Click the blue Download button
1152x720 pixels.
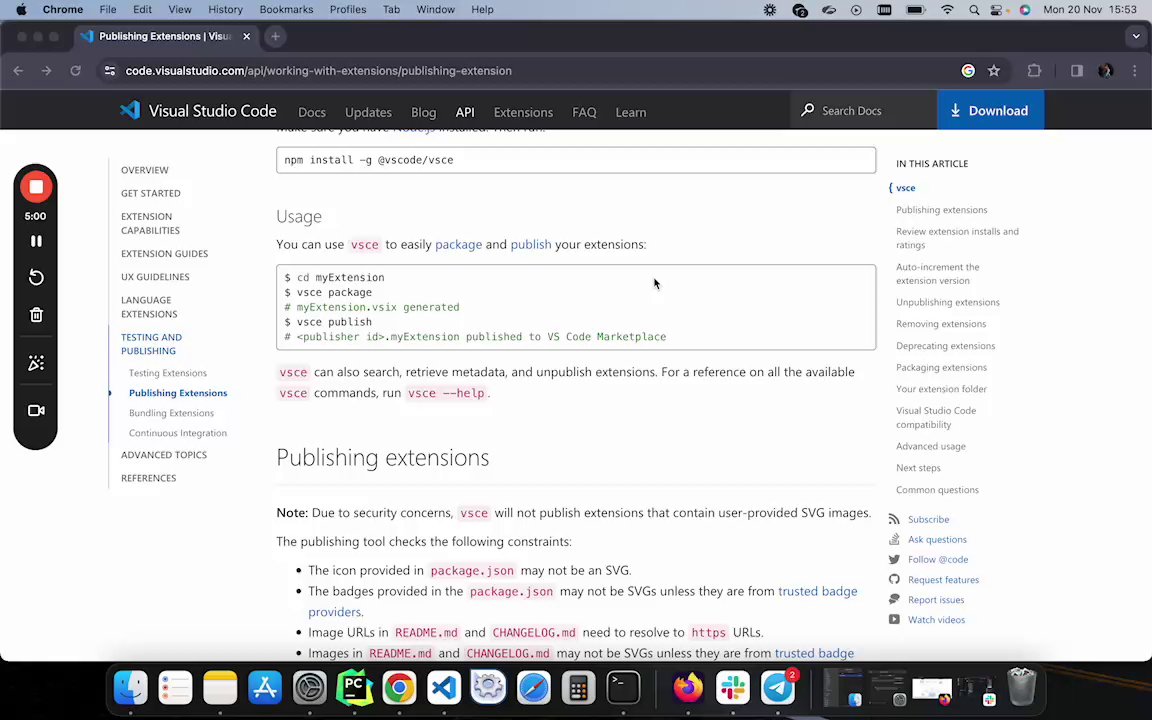pos(990,111)
